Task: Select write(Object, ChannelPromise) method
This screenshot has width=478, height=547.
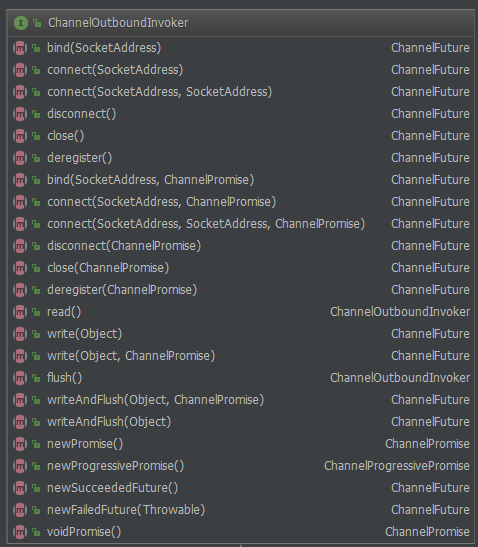Action: [131, 356]
